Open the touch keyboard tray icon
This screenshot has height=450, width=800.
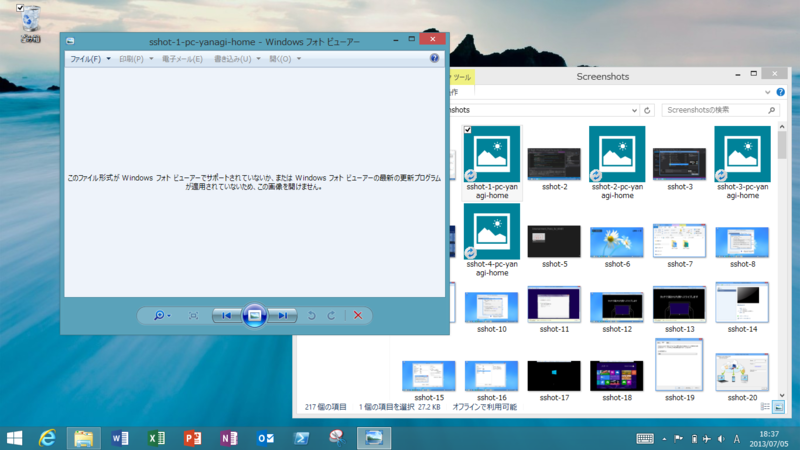point(645,439)
